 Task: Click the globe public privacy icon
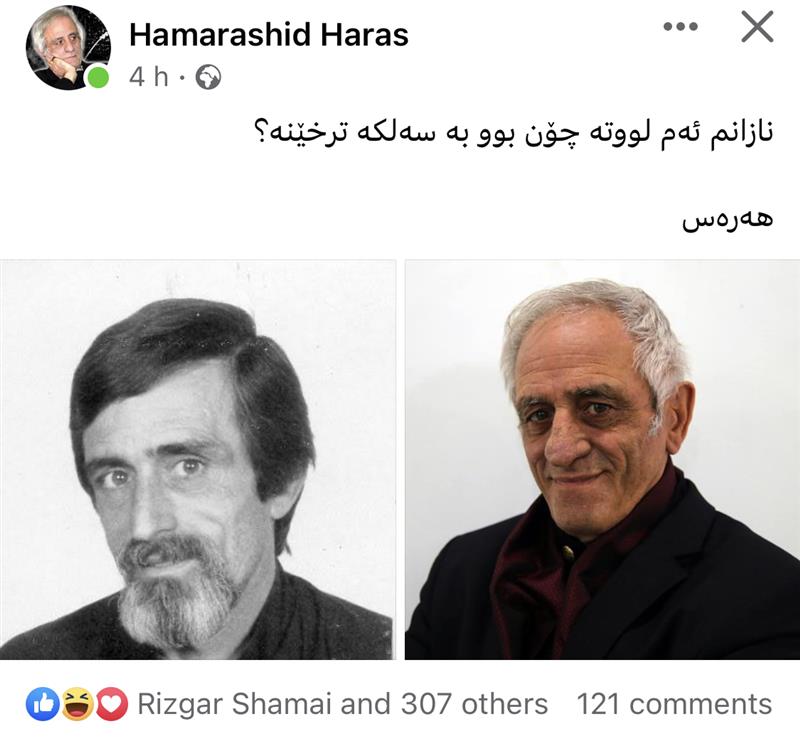click(x=209, y=78)
